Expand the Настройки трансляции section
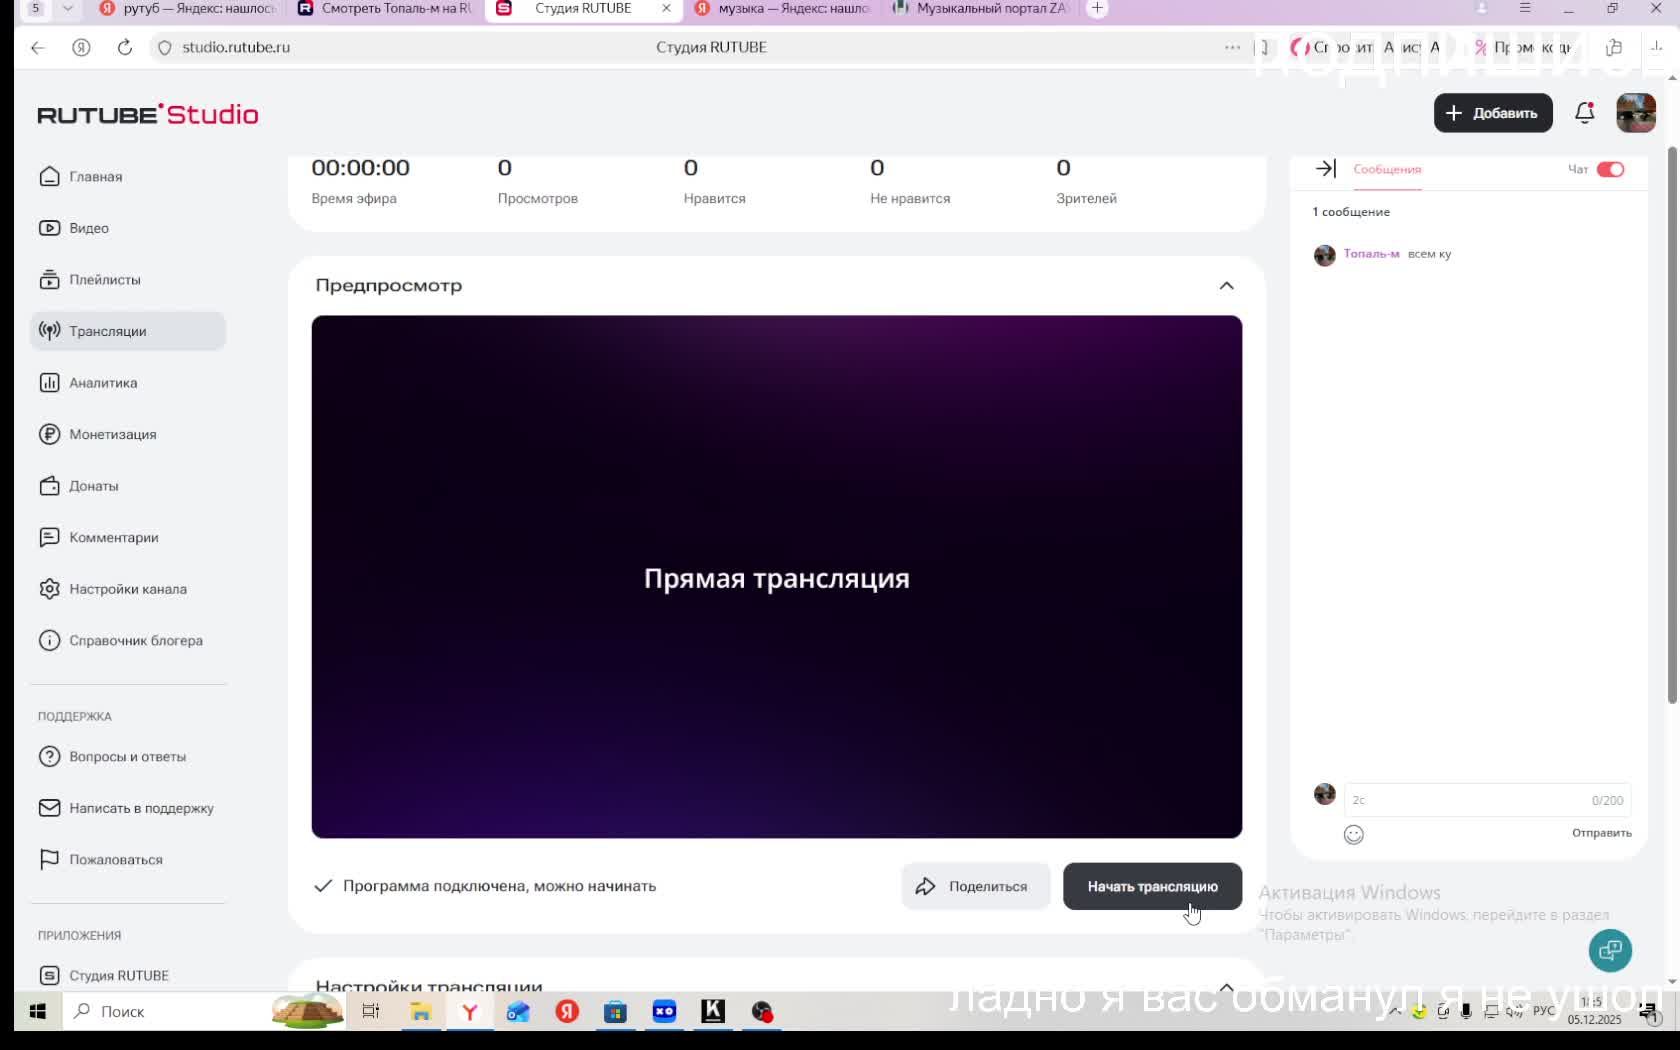Image resolution: width=1680 pixels, height=1050 pixels. (x=1226, y=987)
